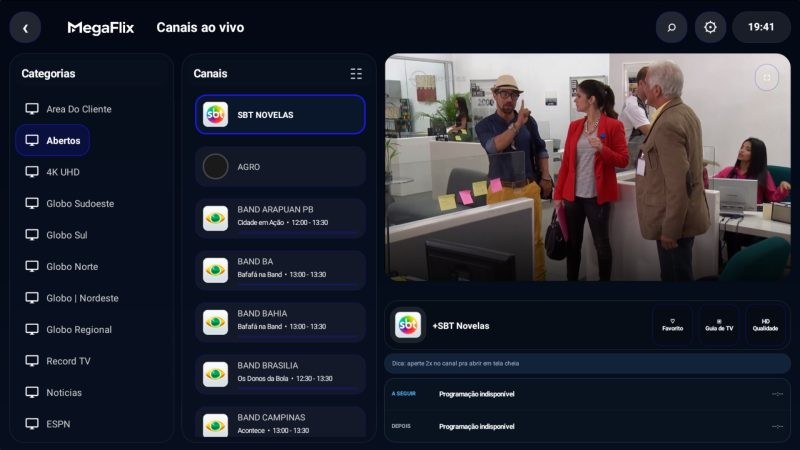Open settings with the gear icon

click(x=710, y=27)
